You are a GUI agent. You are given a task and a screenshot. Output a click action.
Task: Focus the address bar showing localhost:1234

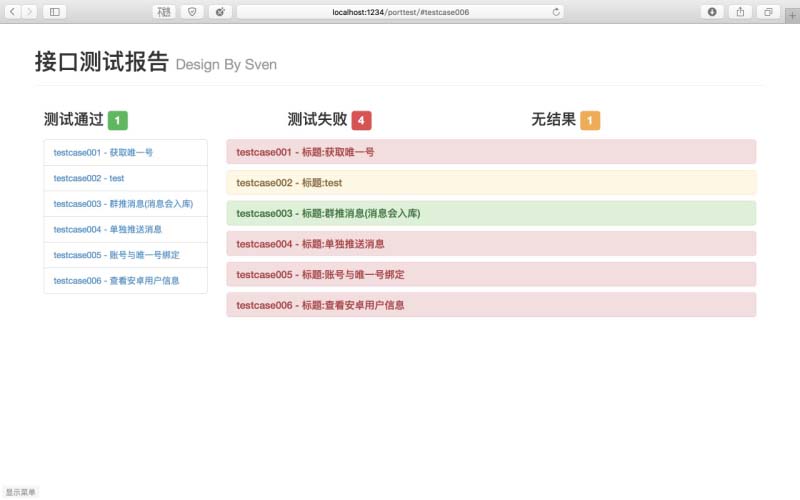point(401,12)
